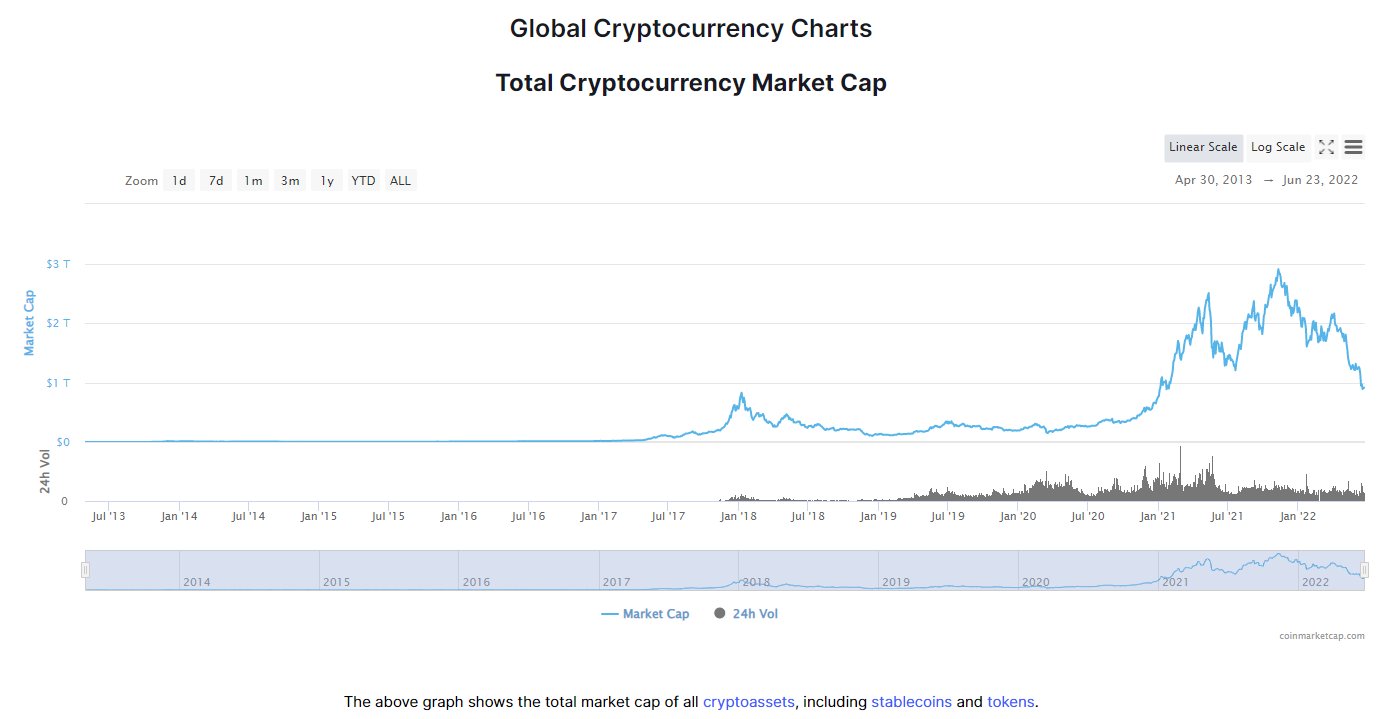This screenshot has height=719, width=1399.
Task: Open the chart hamburger menu
Action: pyautogui.click(x=1353, y=147)
